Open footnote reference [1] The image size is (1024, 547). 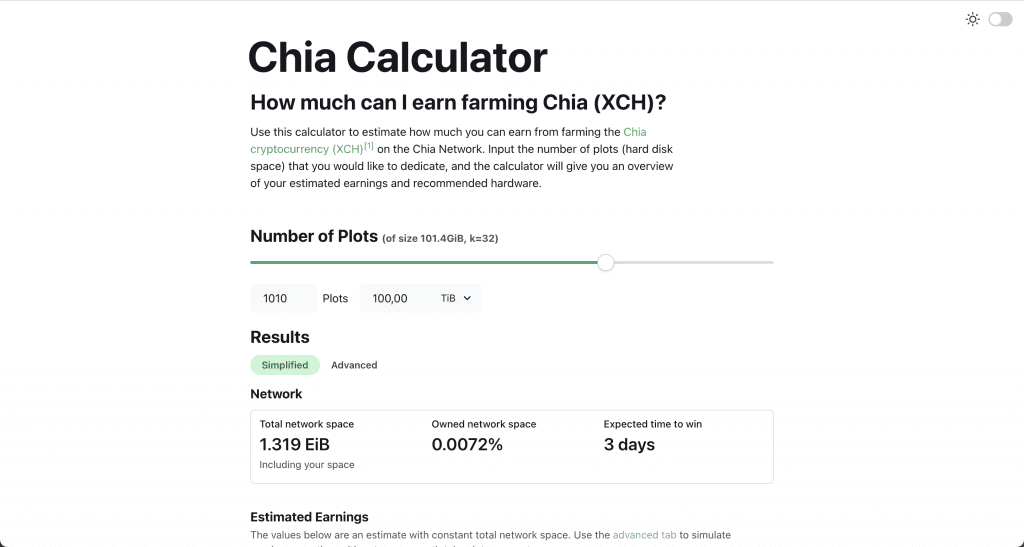pyautogui.click(x=369, y=146)
